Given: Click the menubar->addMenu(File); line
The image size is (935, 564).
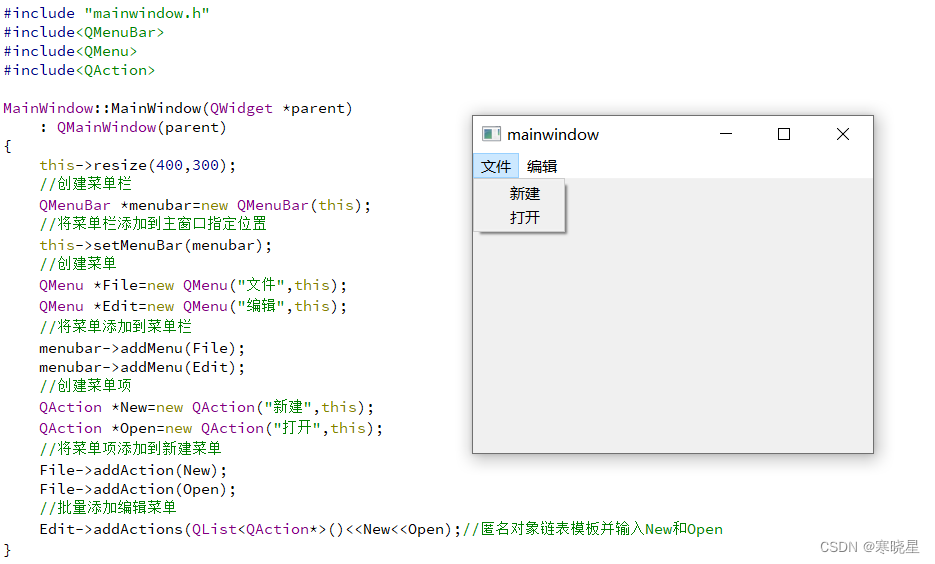Looking at the screenshot, I should point(142,348).
